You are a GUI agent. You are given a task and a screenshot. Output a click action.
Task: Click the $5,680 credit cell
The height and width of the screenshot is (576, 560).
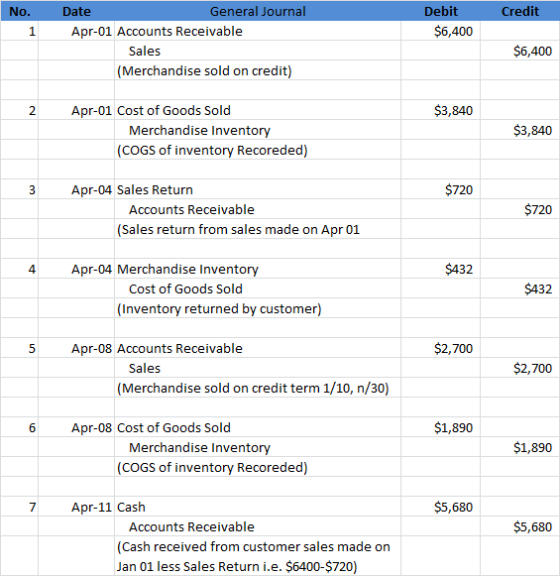[x=520, y=527]
